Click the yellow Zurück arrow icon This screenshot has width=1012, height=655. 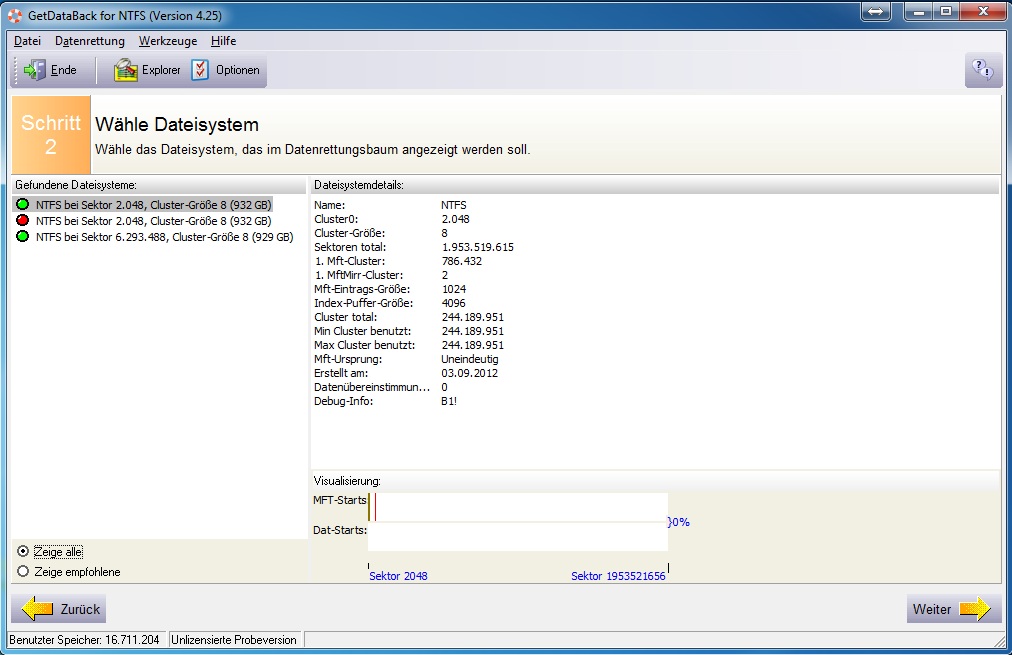pos(37,609)
